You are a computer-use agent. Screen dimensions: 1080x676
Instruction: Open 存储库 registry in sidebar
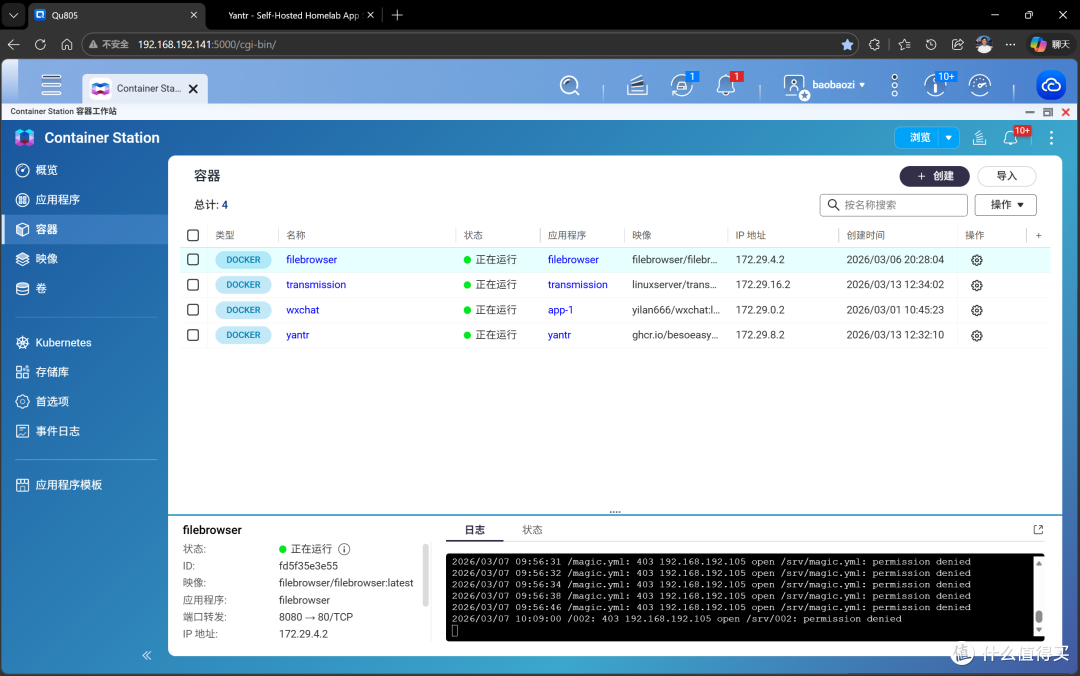pyautogui.click(x=84, y=372)
